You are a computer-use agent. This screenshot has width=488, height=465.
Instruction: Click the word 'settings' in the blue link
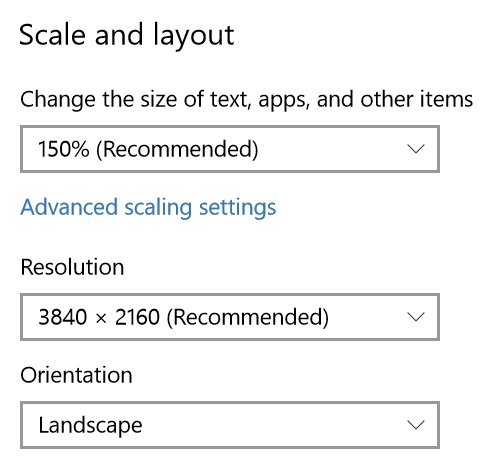pyautogui.click(x=238, y=208)
